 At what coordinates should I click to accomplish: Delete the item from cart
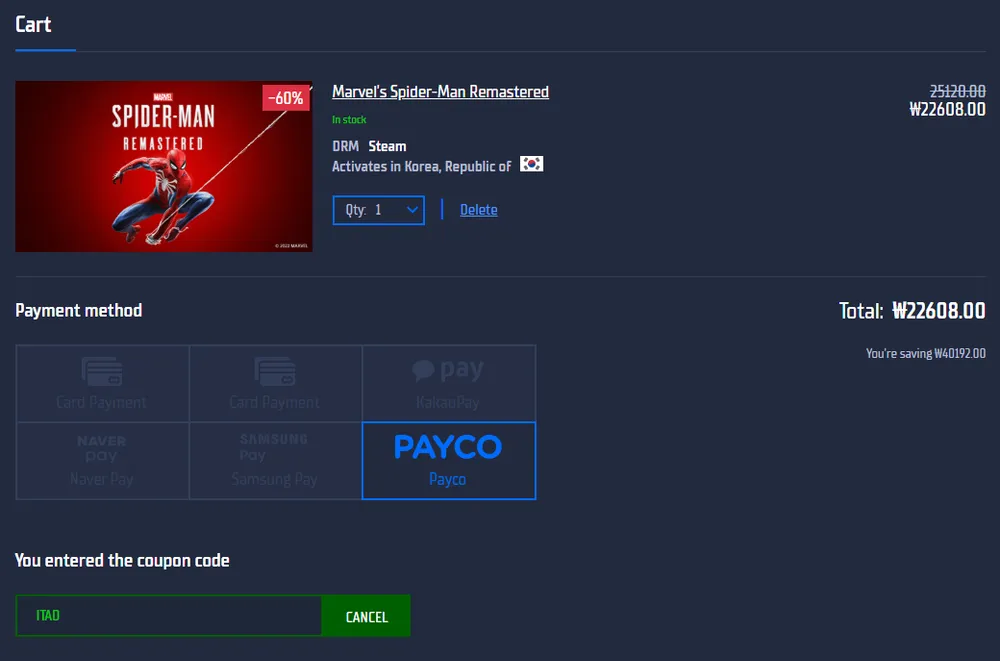(x=479, y=210)
